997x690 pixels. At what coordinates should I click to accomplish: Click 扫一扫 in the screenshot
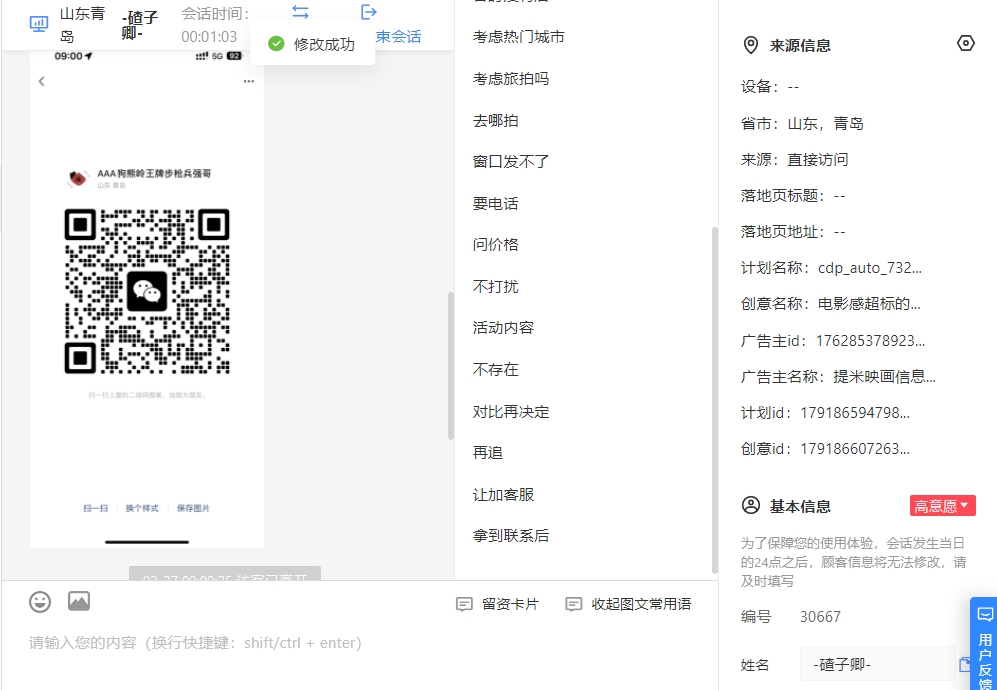(95, 508)
